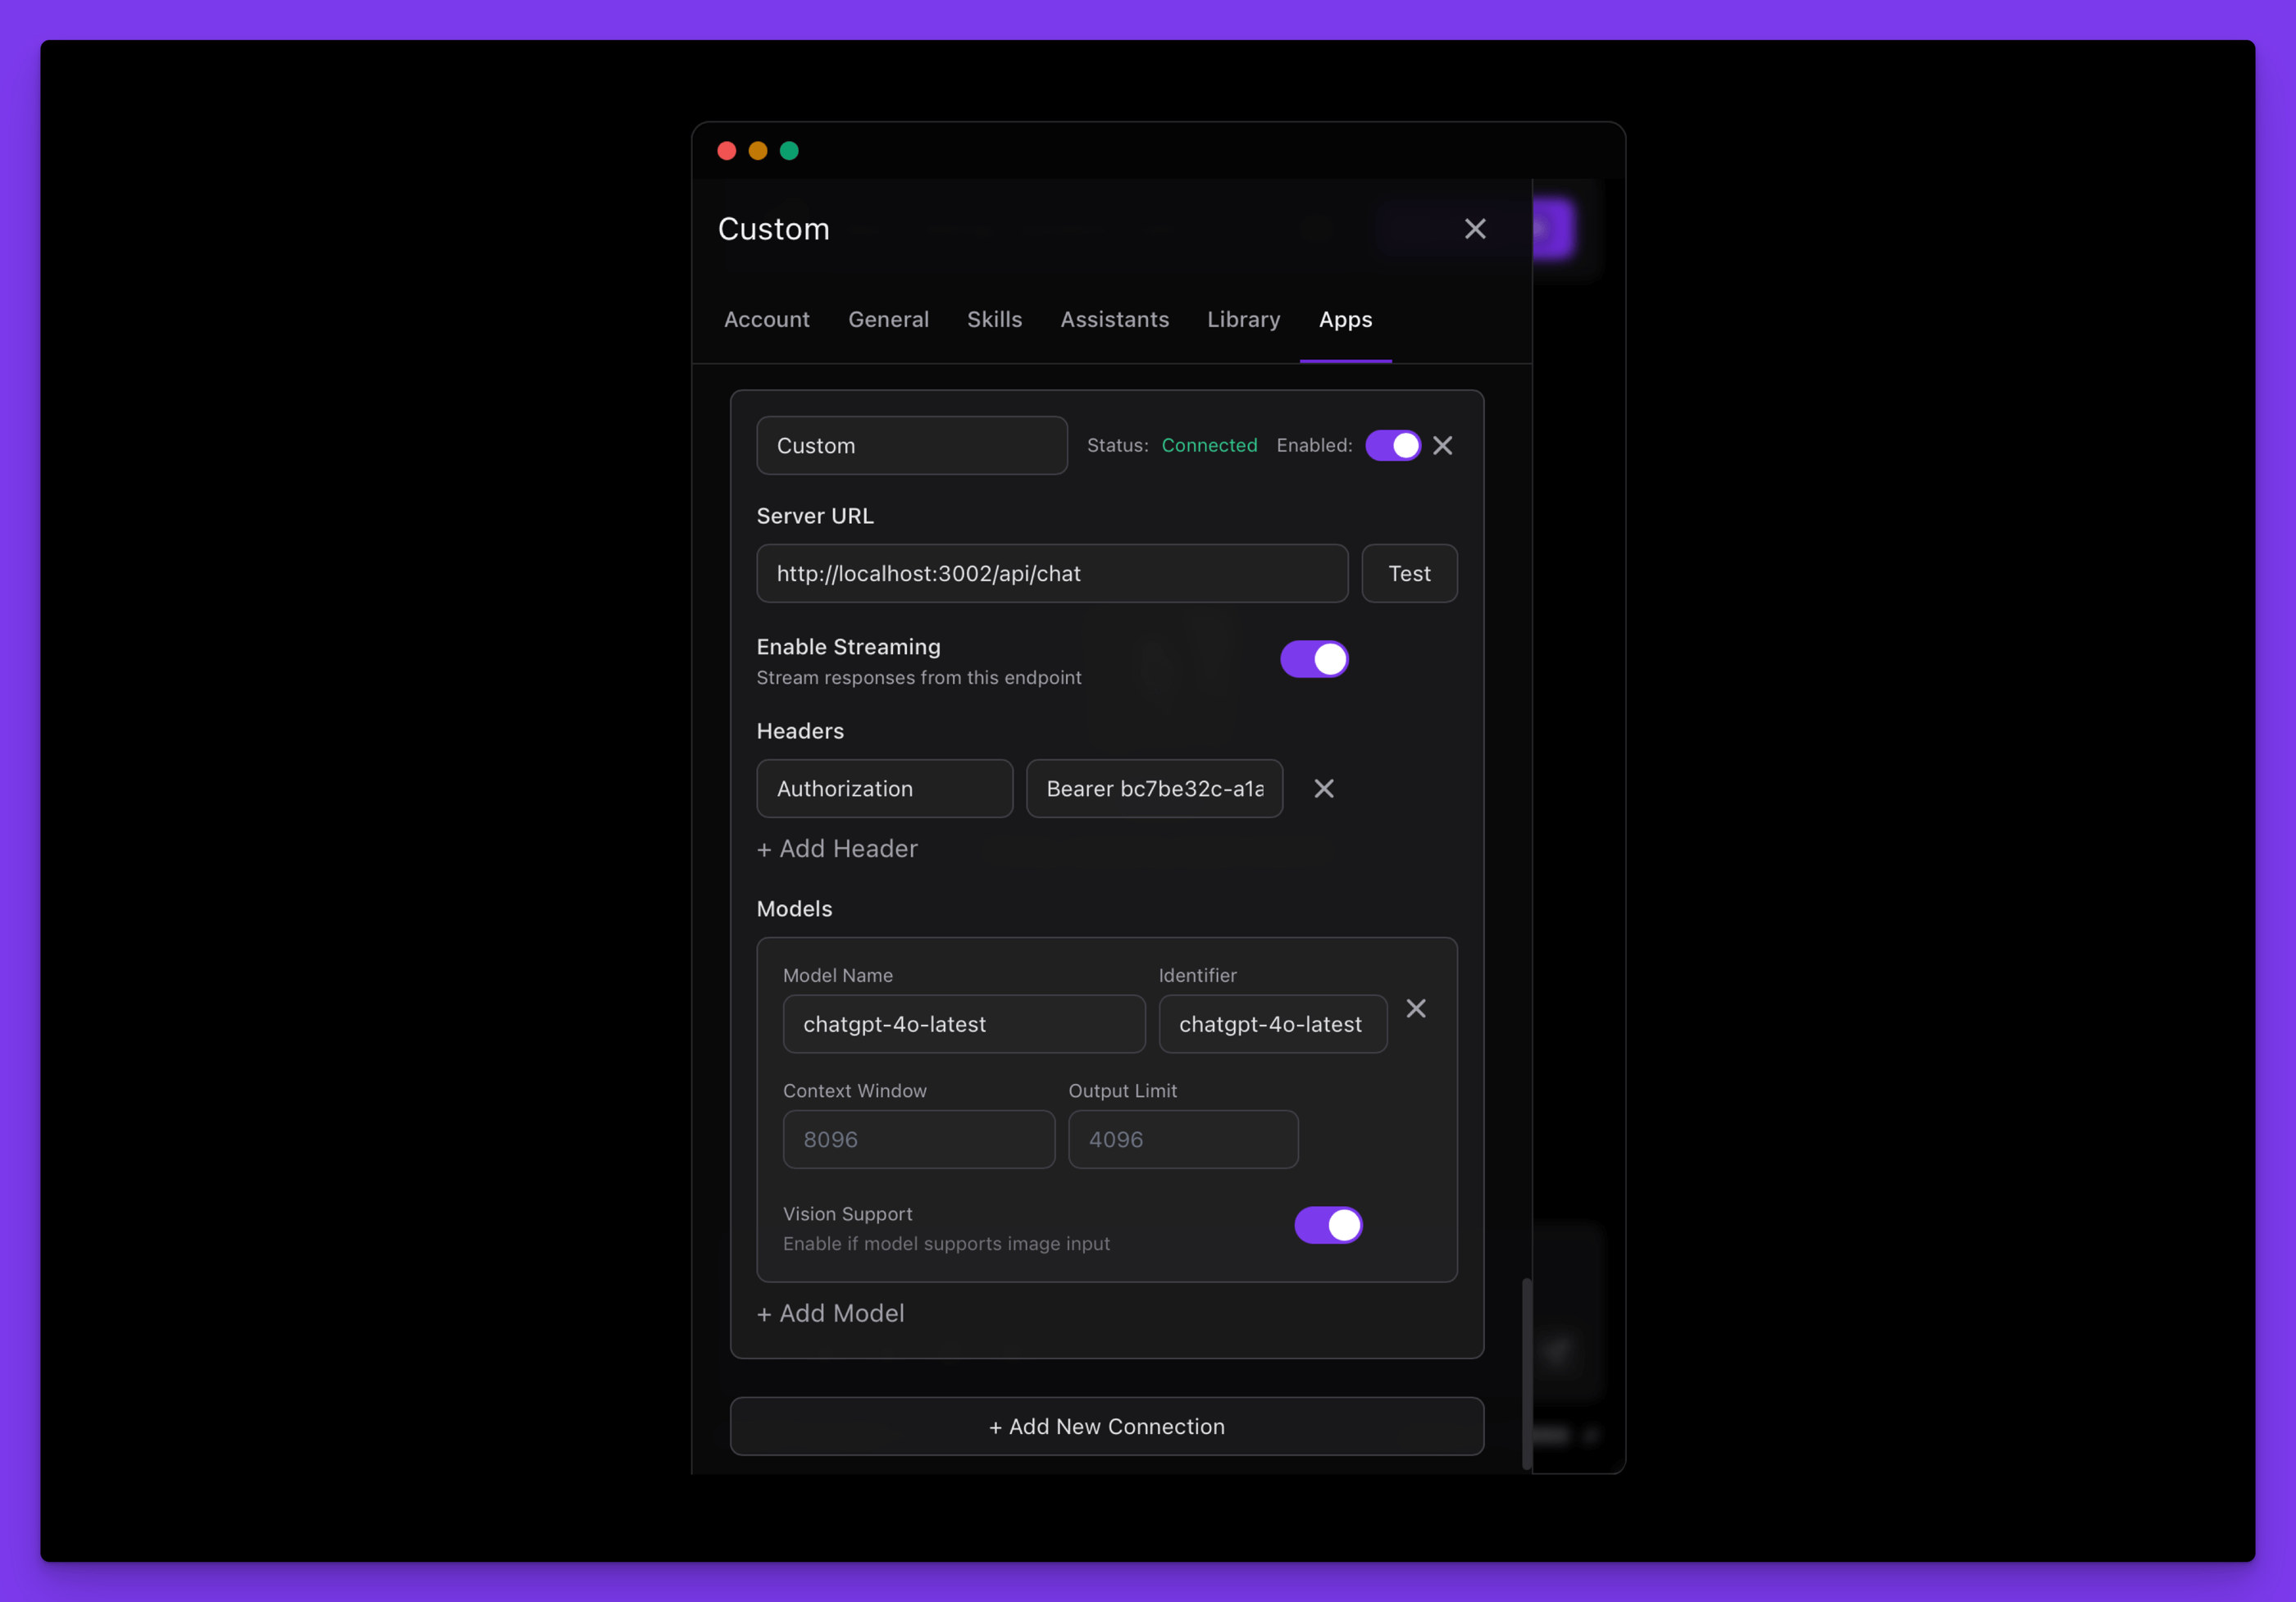Disable the Enable Streaming toggle
This screenshot has height=1602, width=2296.
pos(1314,660)
